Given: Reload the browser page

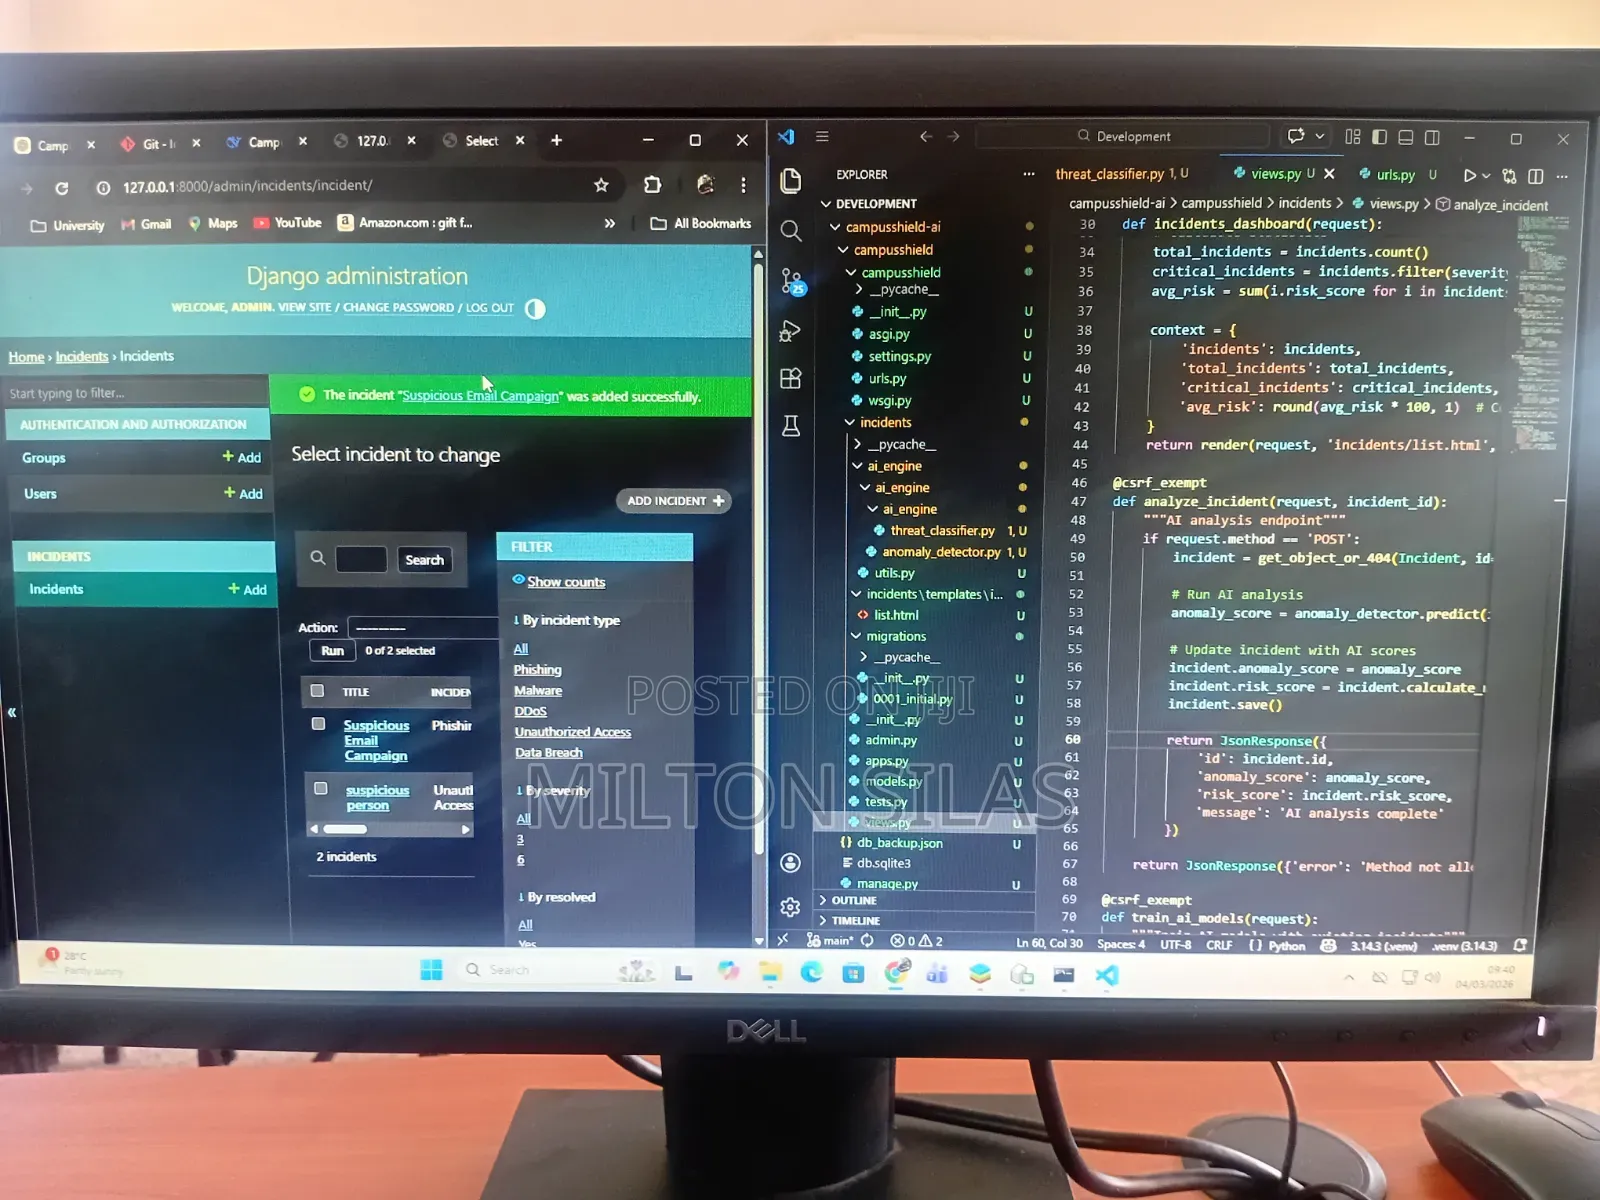Looking at the screenshot, I should click(62, 188).
